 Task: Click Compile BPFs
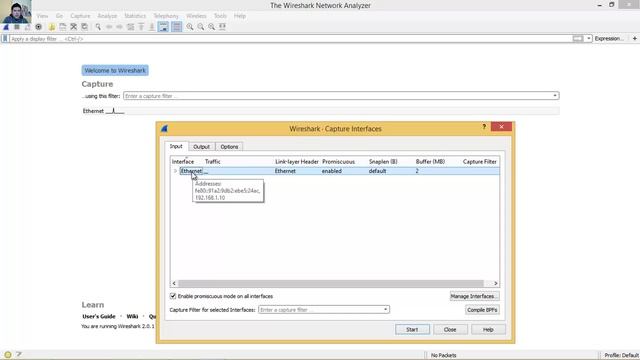pyautogui.click(x=482, y=310)
